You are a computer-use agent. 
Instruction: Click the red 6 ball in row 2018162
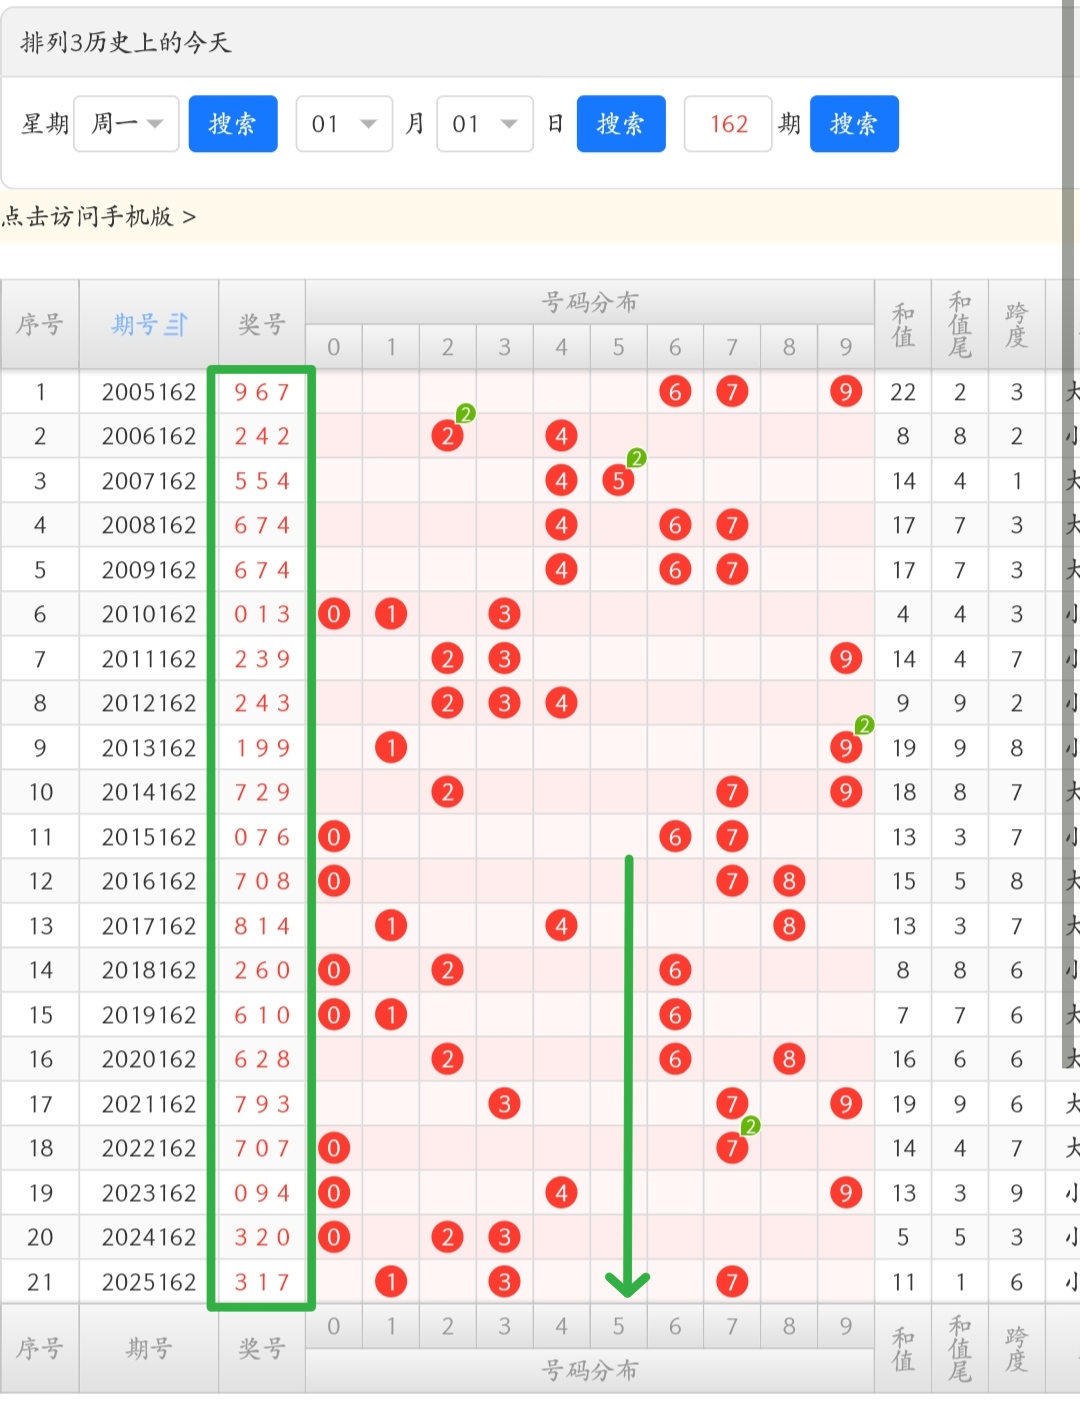click(675, 970)
